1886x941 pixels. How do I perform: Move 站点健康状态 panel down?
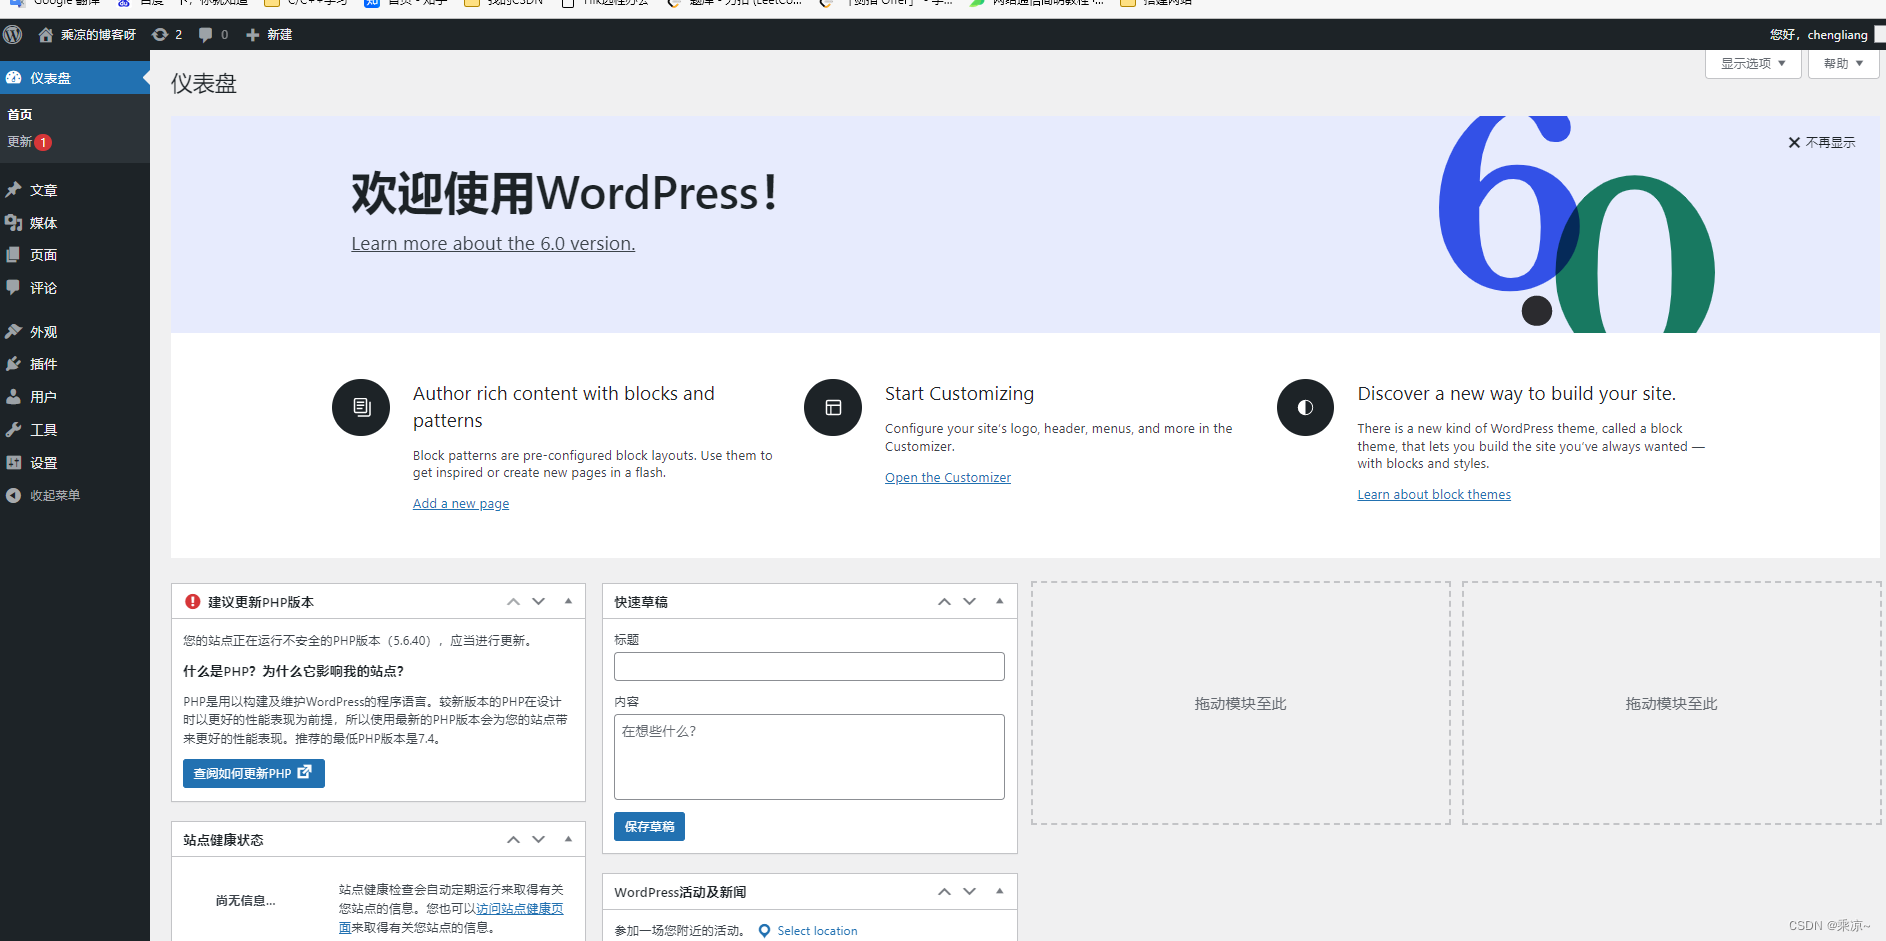tap(539, 839)
